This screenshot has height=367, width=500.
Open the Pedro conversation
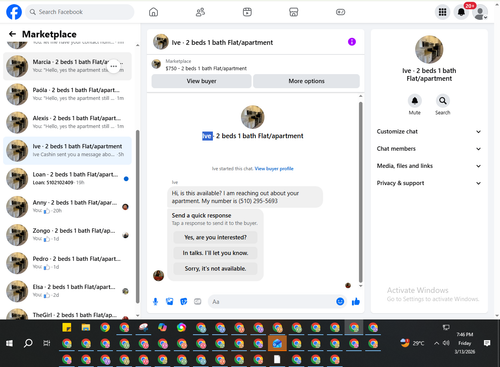[67, 263]
